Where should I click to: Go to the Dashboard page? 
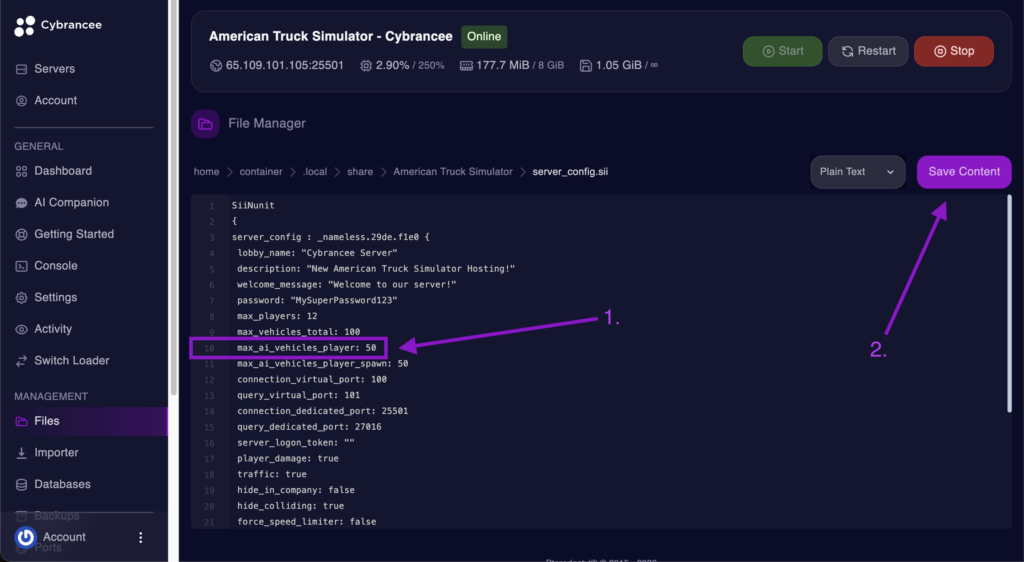63,171
